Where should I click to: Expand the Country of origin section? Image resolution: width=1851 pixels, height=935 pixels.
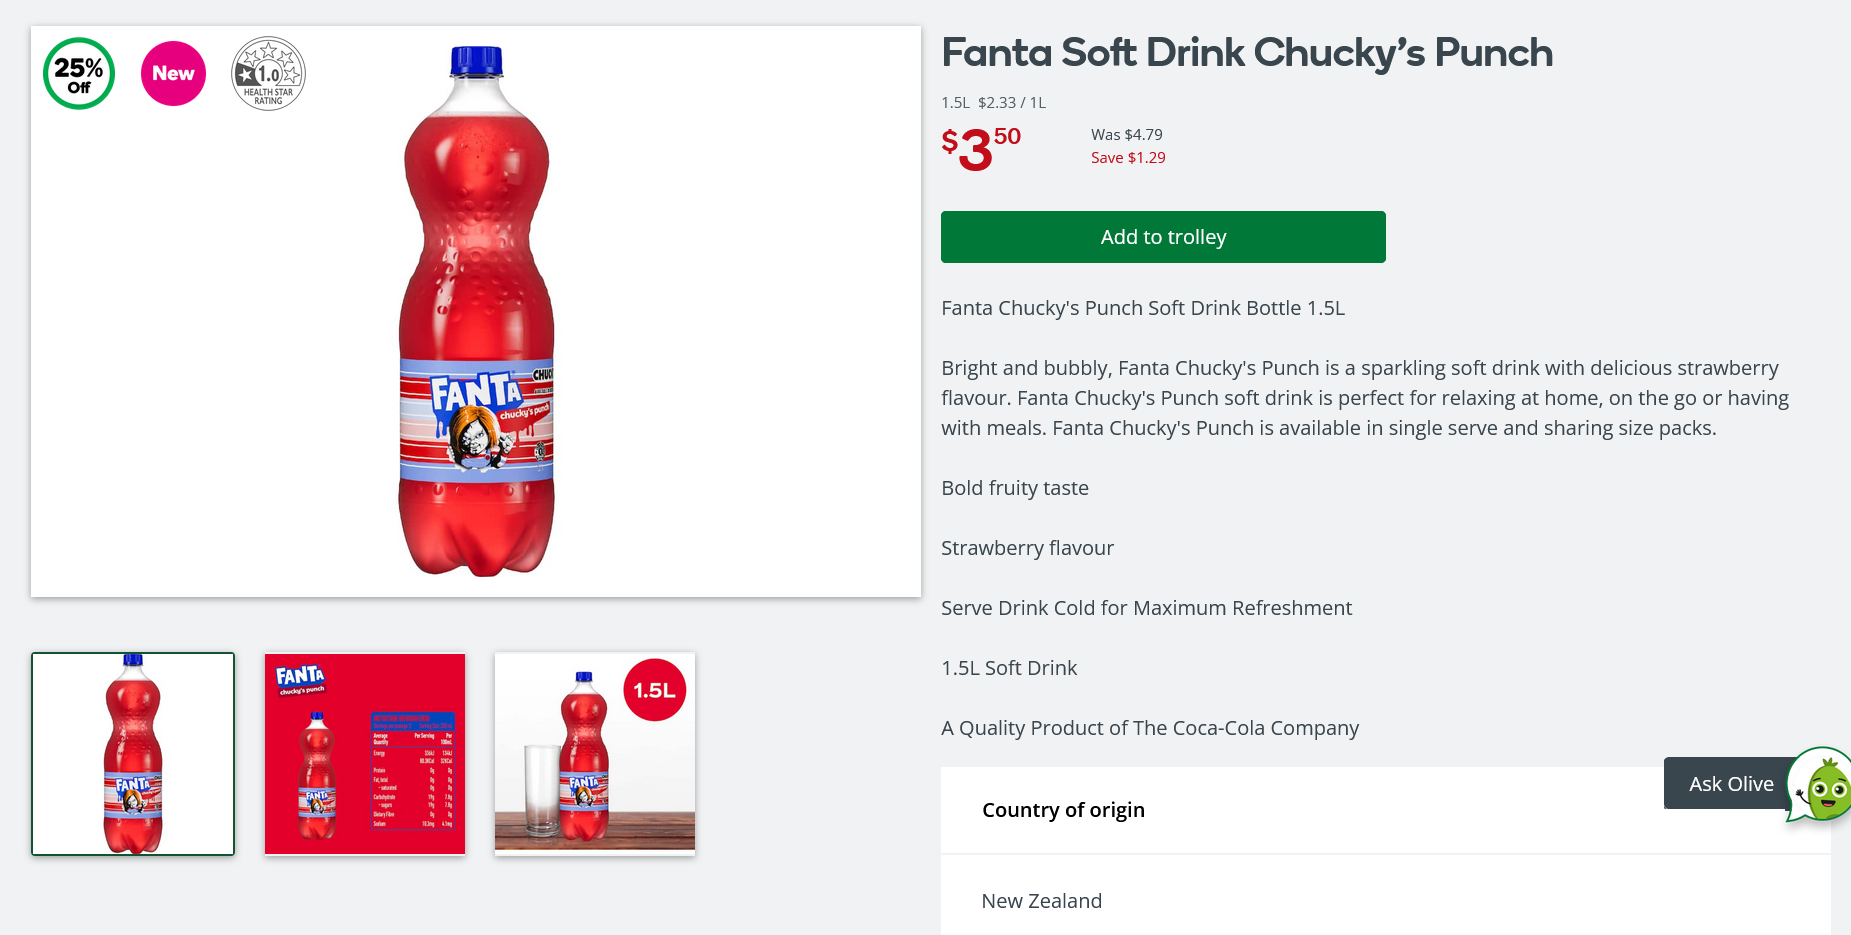coord(1063,810)
